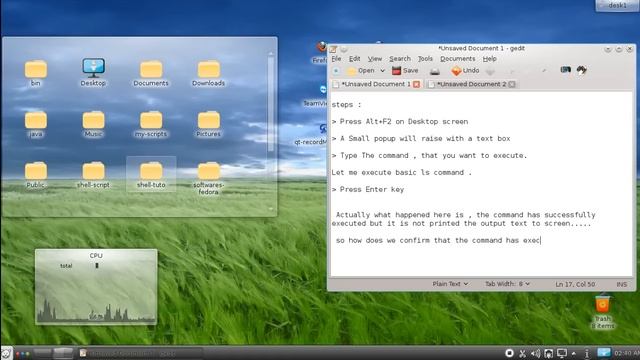Select the Downloads folder
The width and height of the screenshot is (640, 360).
pos(209,73)
